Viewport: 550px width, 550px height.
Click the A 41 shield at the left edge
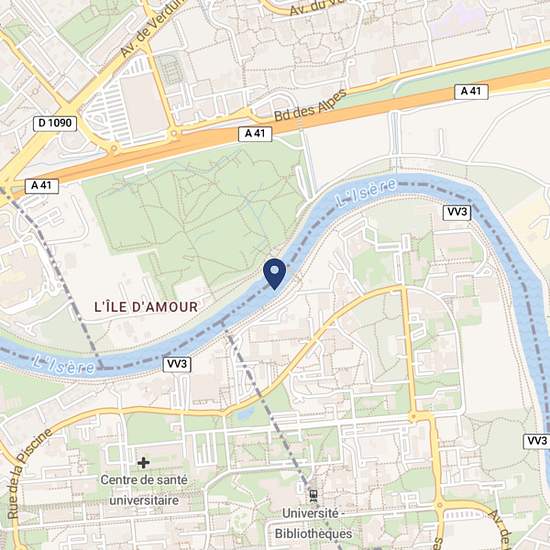click(41, 186)
